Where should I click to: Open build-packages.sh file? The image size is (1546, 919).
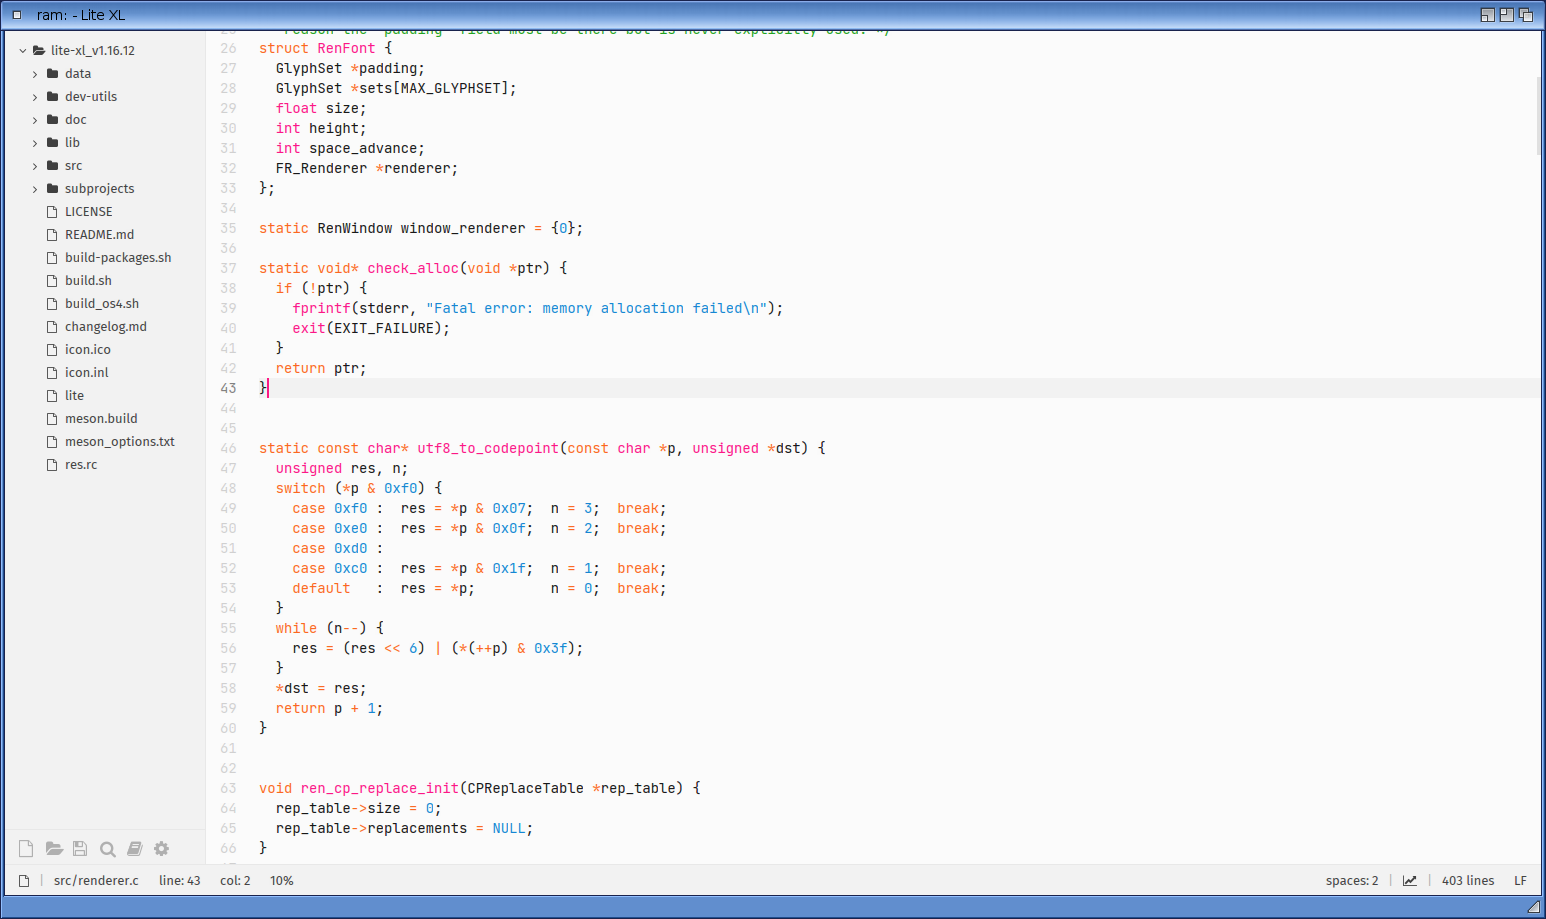(x=118, y=258)
